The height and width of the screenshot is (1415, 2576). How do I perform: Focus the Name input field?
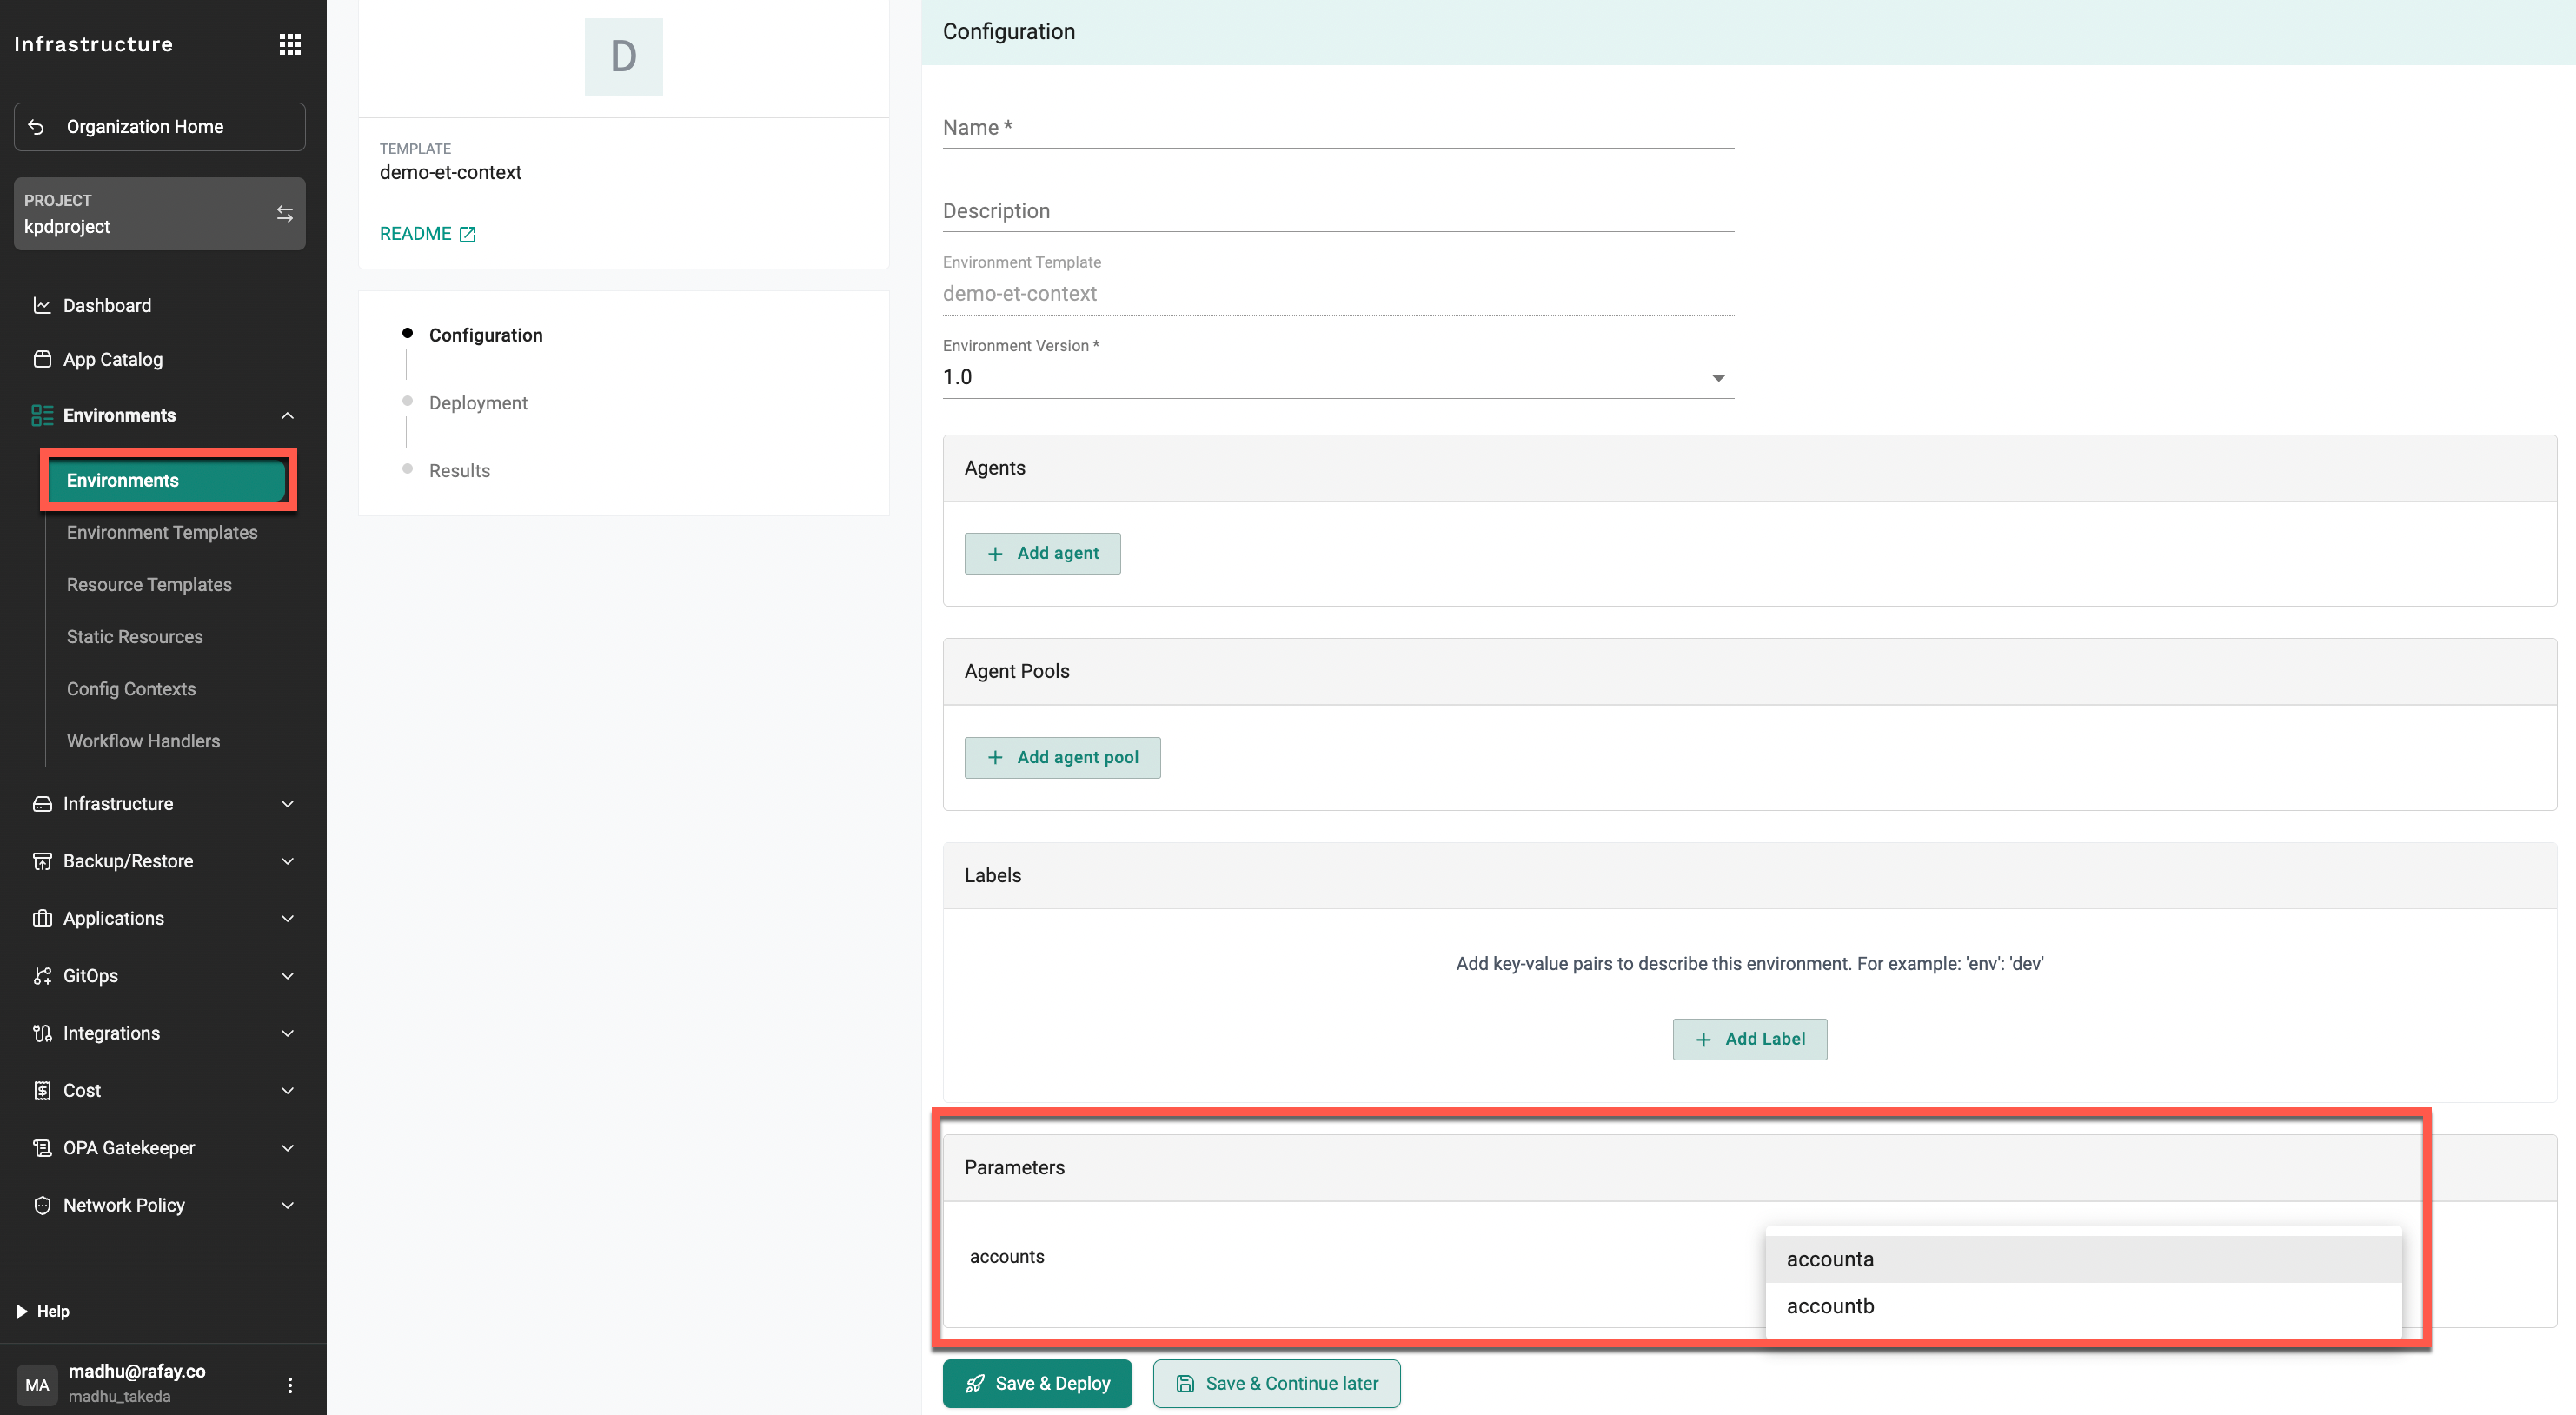pyautogui.click(x=1337, y=128)
